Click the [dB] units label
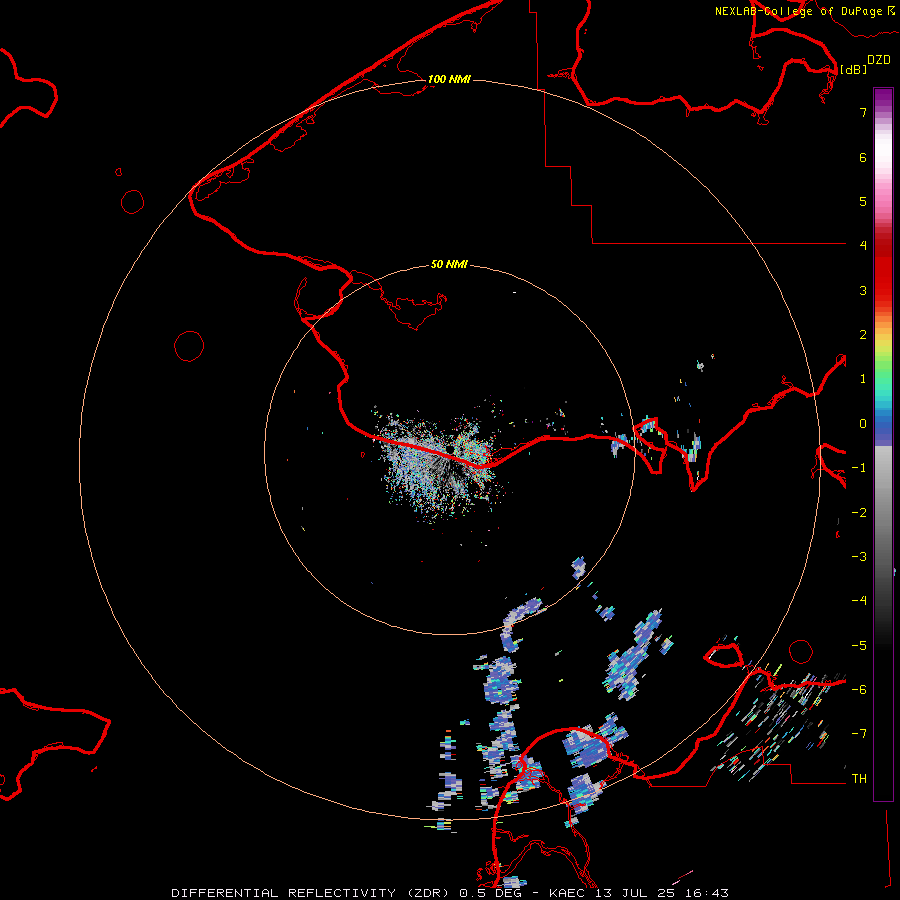900x900 pixels. [x=853, y=70]
